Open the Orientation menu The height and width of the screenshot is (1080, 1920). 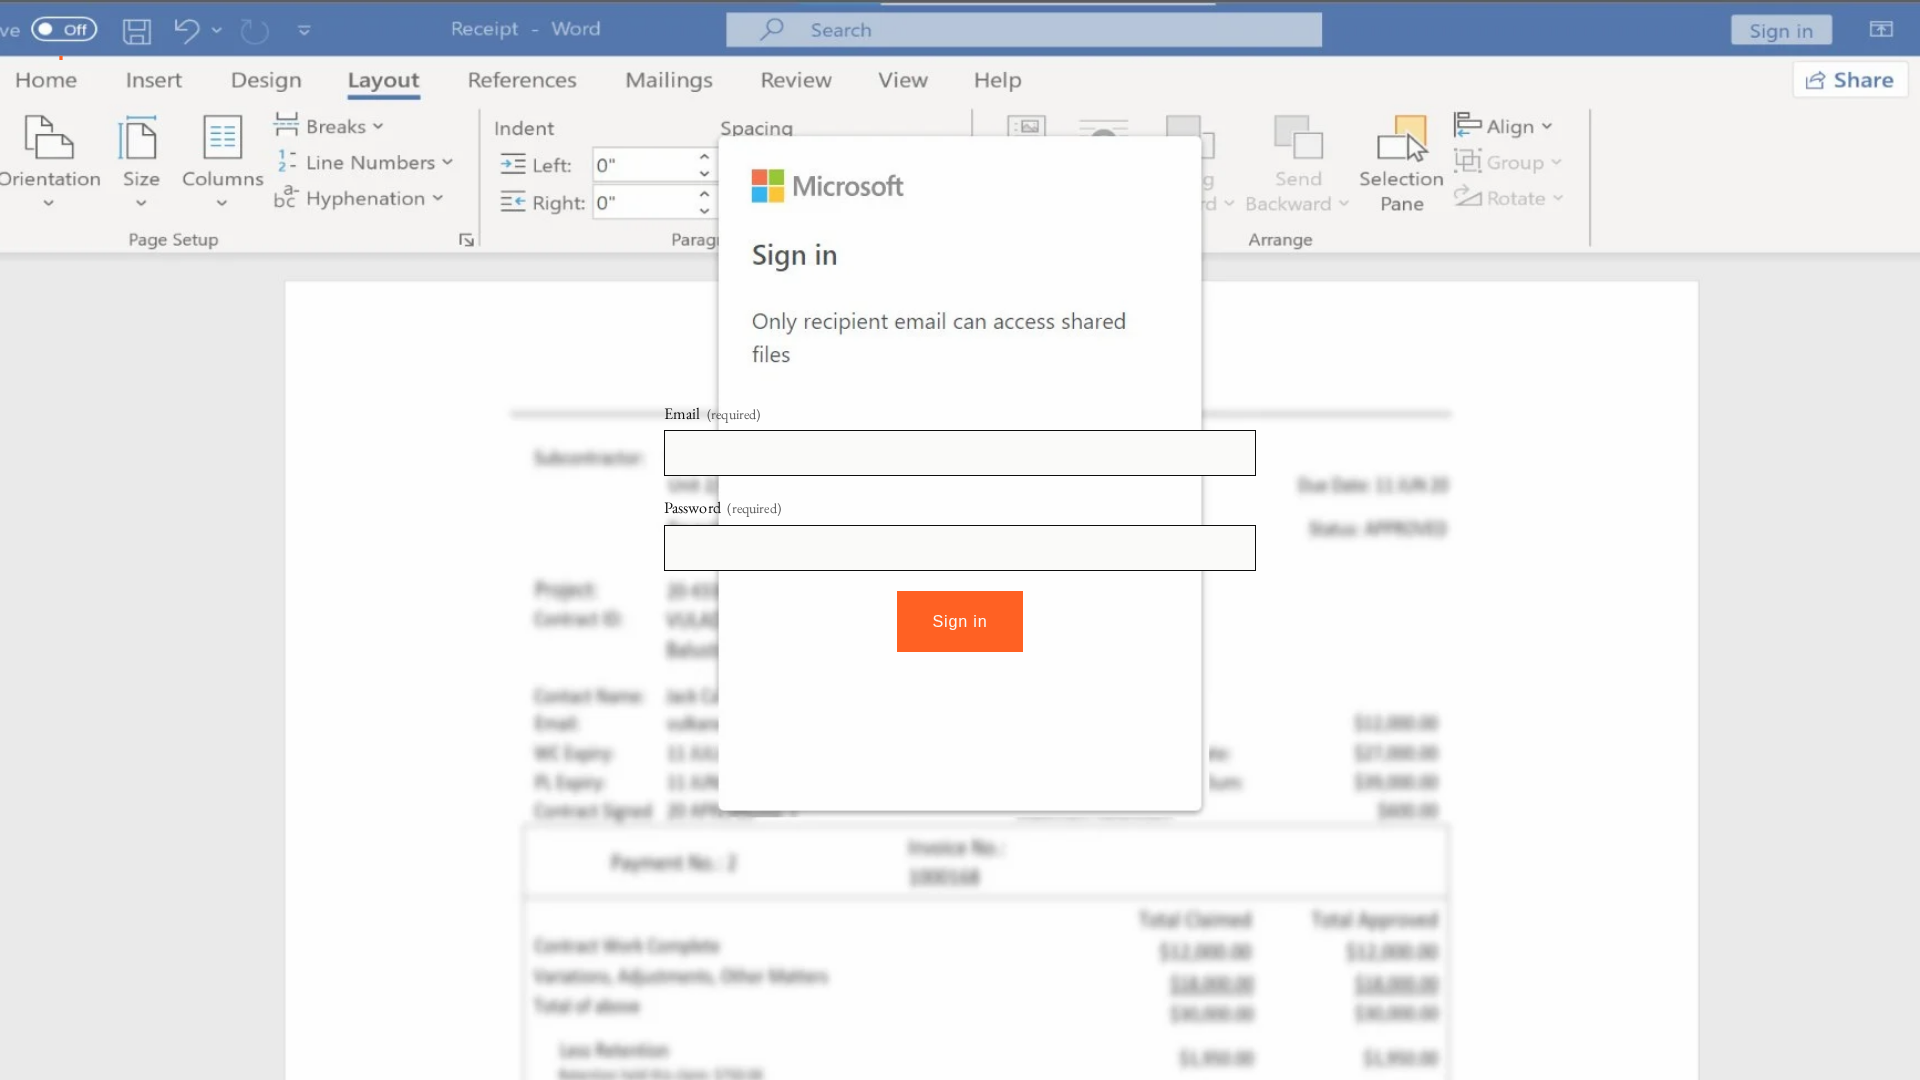[49, 162]
